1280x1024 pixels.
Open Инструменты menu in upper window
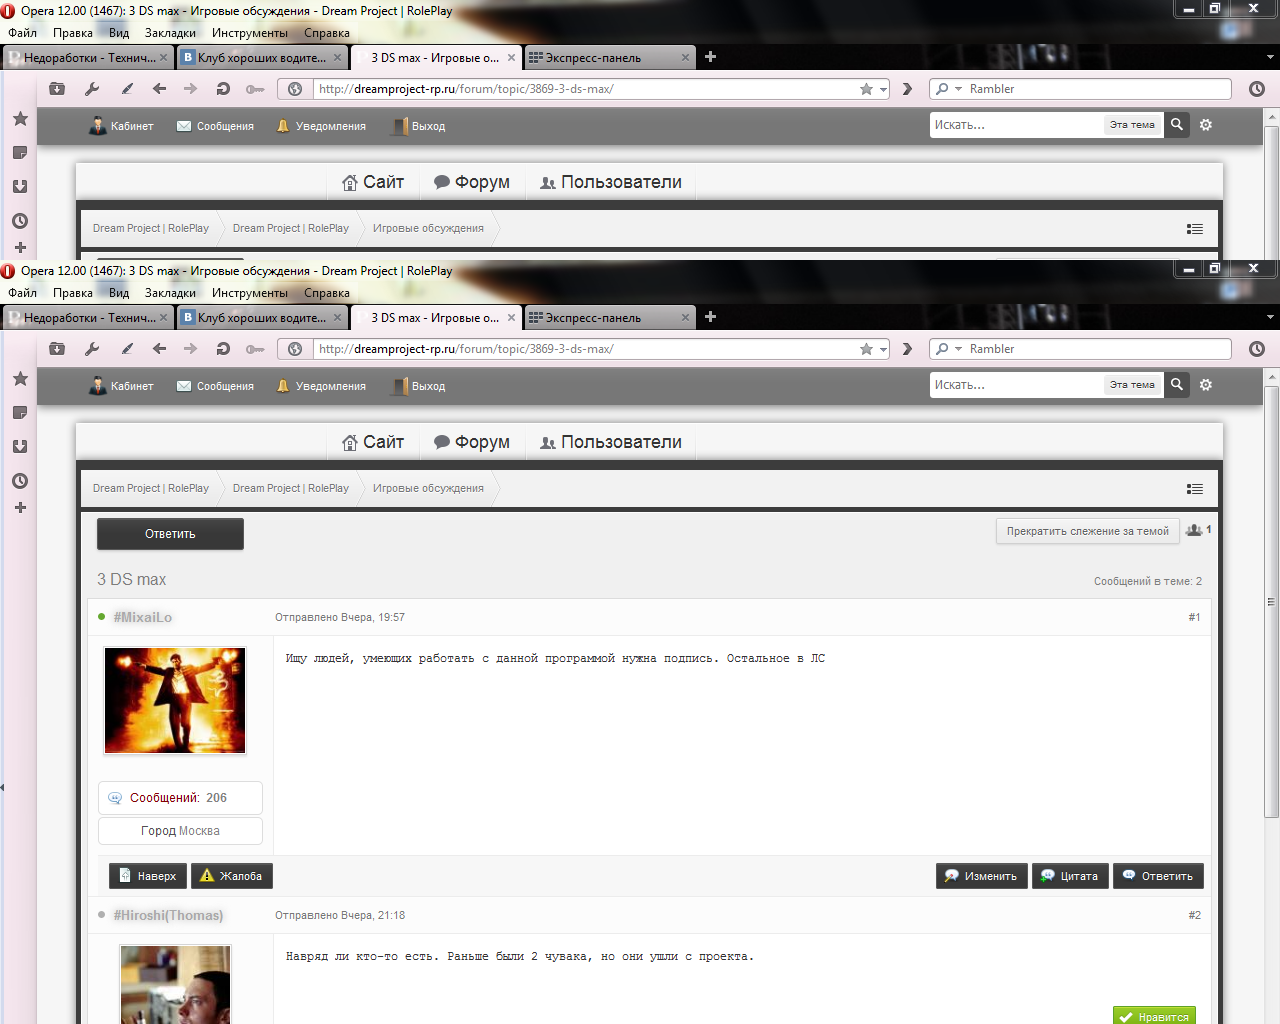click(250, 33)
